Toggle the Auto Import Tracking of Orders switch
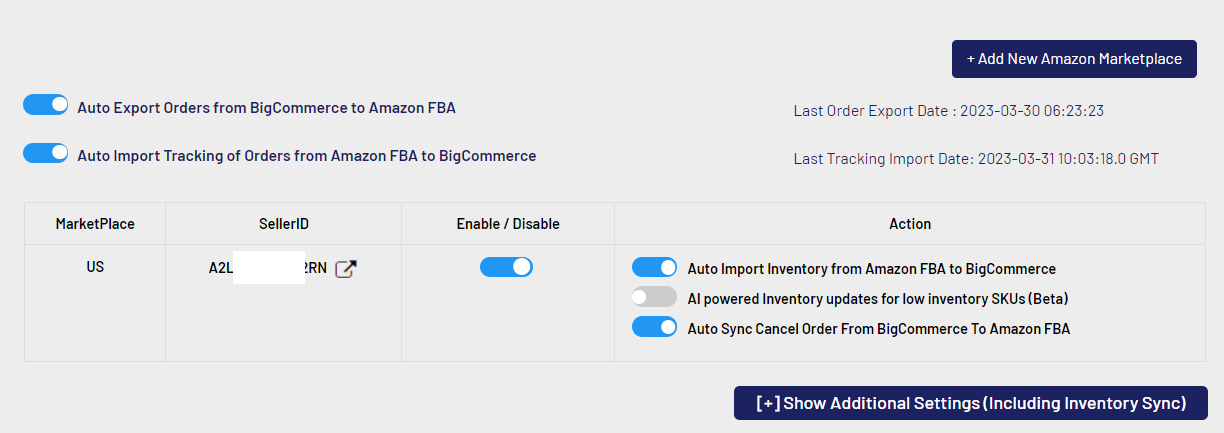The width and height of the screenshot is (1224, 433). coord(45,153)
